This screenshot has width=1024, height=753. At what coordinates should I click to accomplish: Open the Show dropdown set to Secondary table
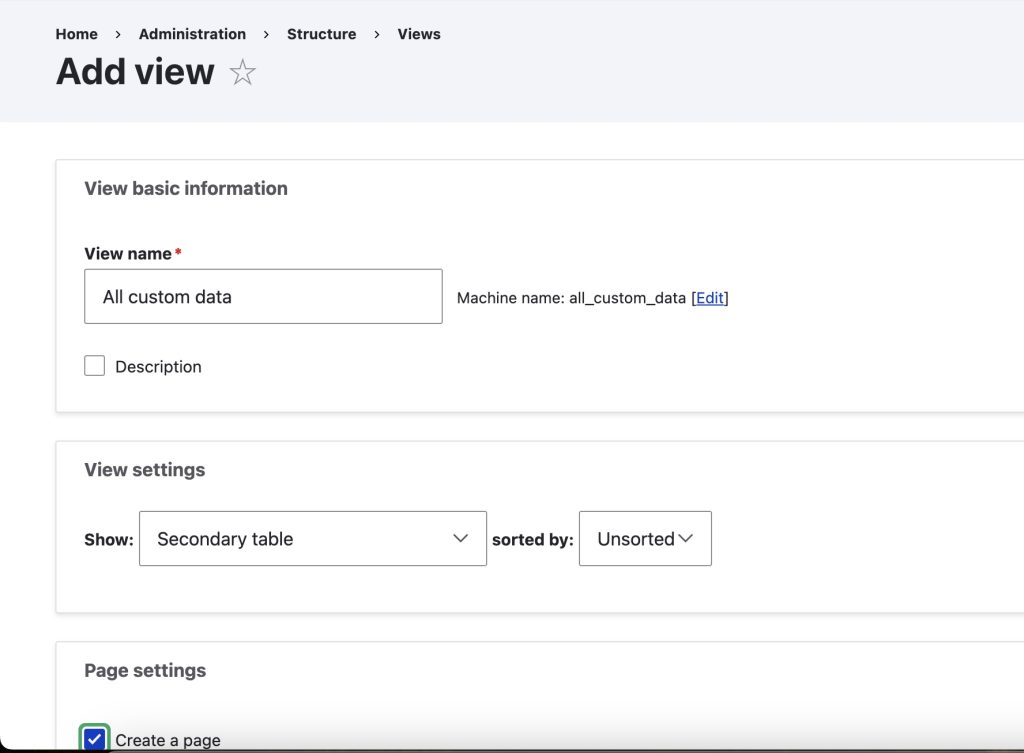click(313, 539)
